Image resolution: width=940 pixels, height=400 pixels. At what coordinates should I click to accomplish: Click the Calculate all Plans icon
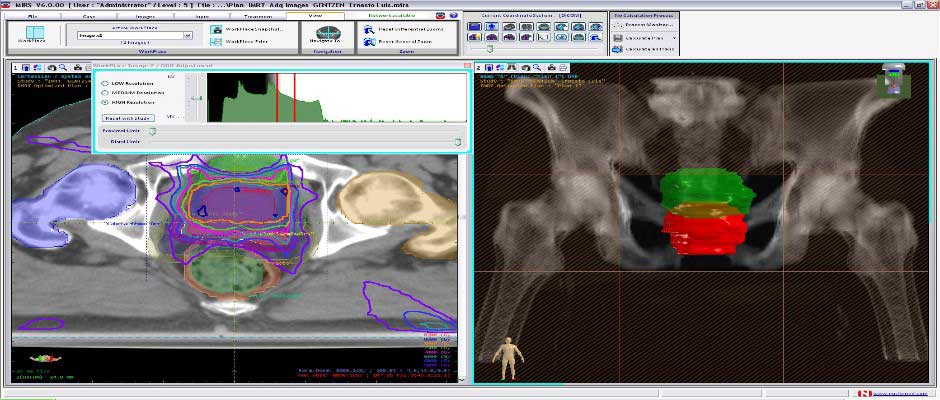617,48
